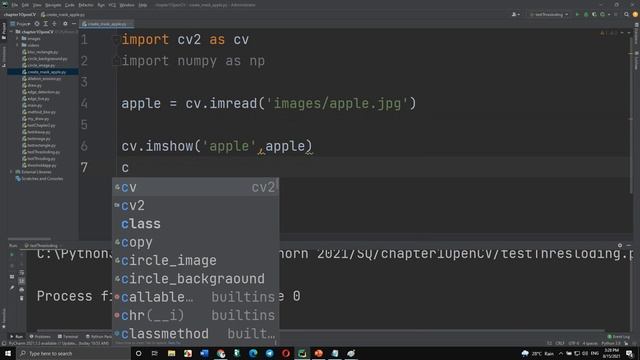Open the Run menu
The height and width of the screenshot is (360, 640).
click(x=101, y=5)
